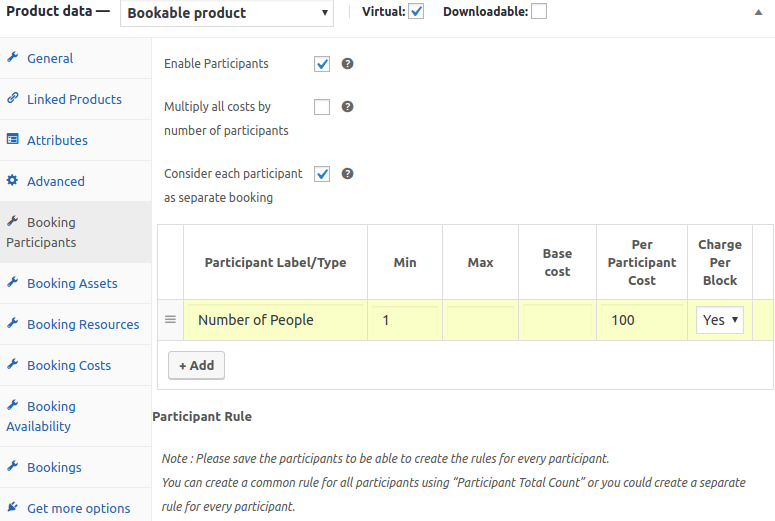Click the Bookings wrench icon
Viewport: 775px width, 521px height.
click(x=13, y=466)
